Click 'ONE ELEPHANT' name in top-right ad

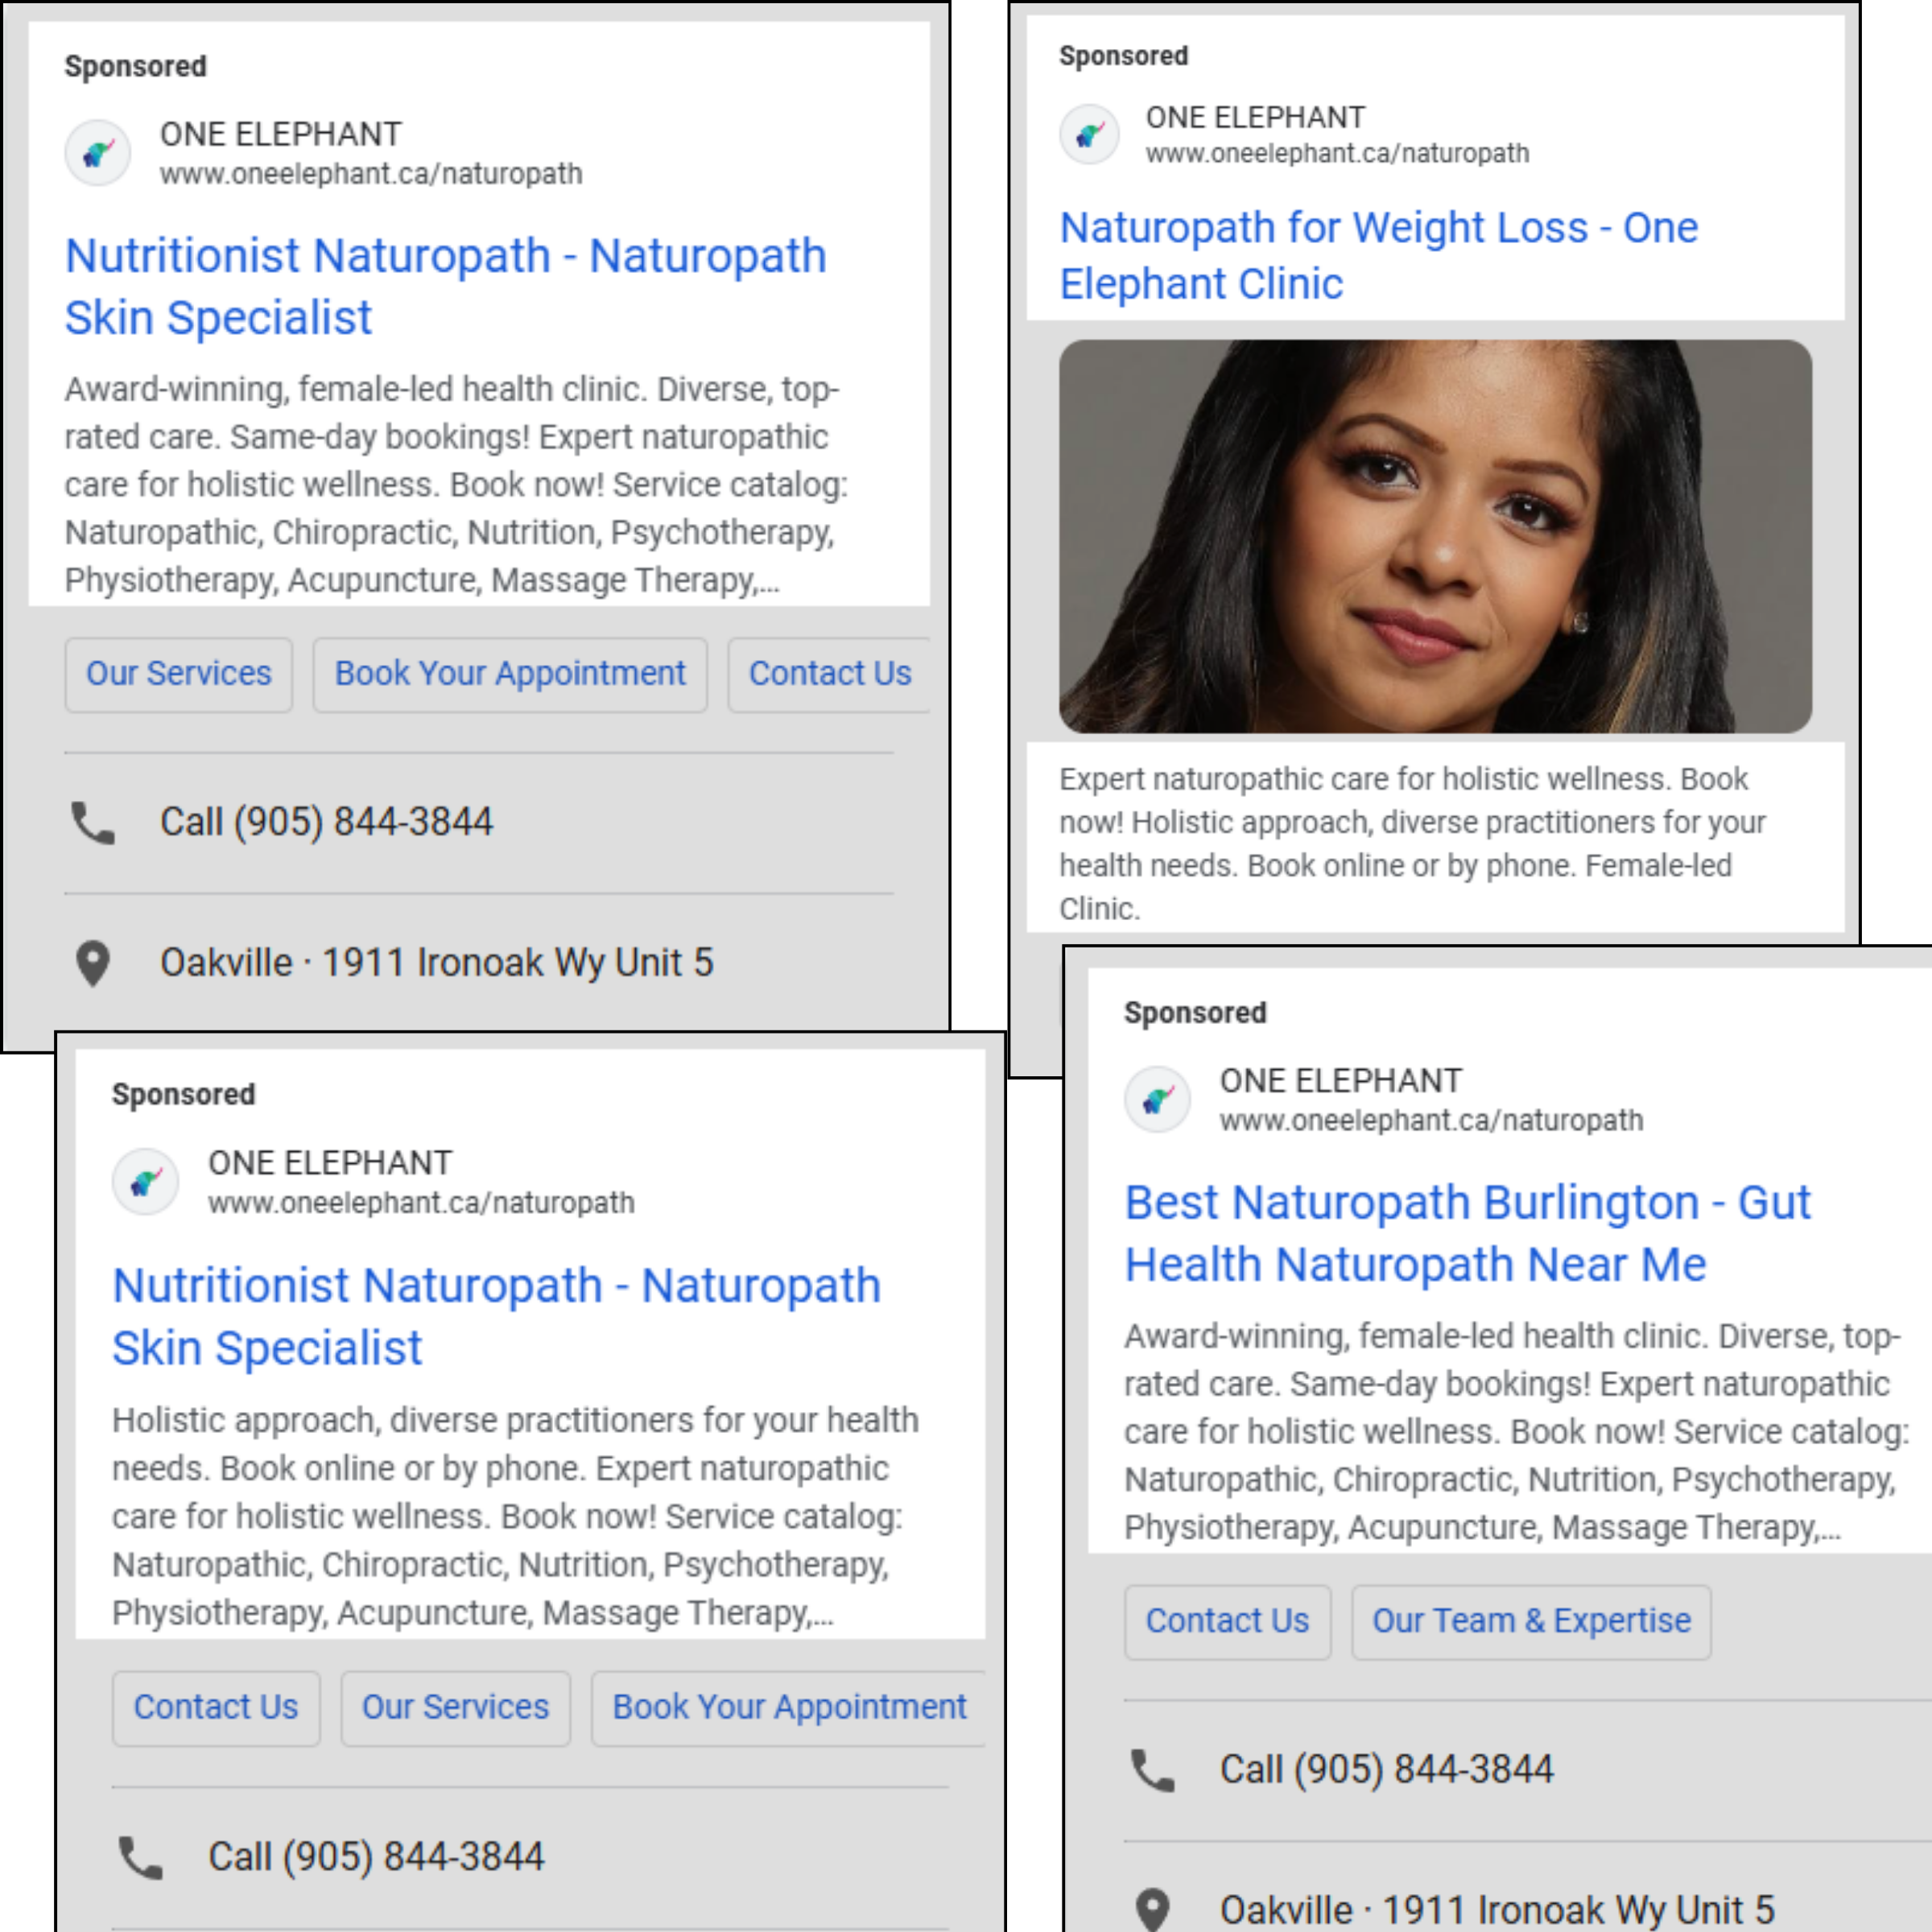[x=1255, y=117]
